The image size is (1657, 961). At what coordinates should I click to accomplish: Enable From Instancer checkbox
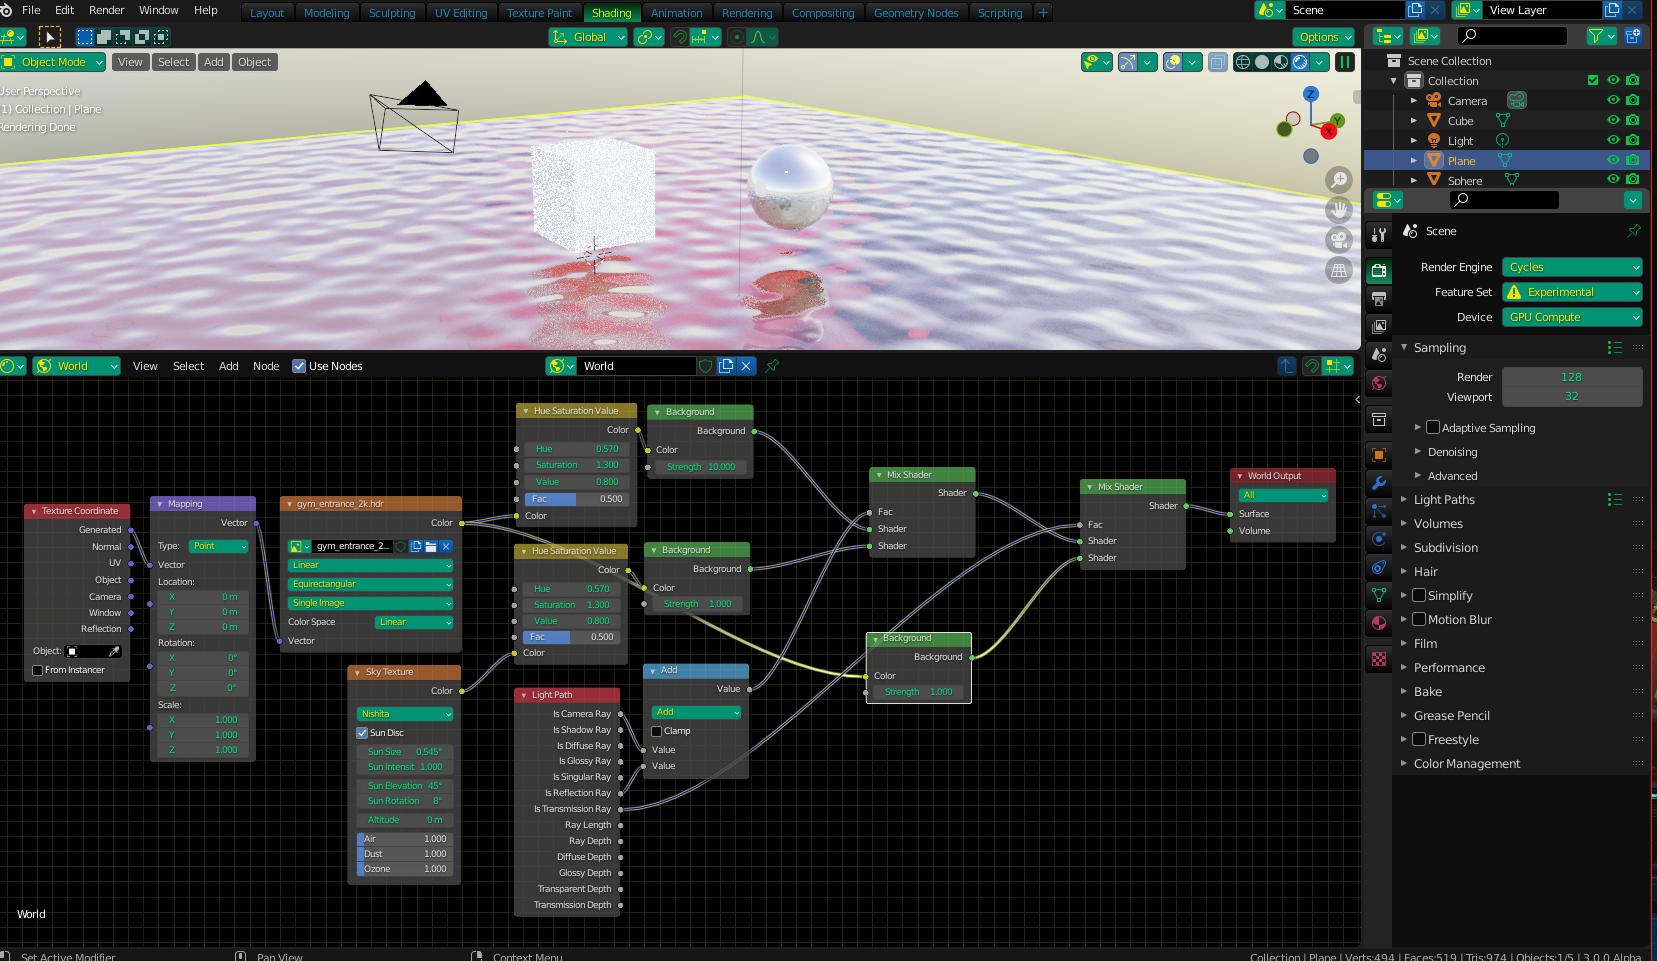click(38, 670)
